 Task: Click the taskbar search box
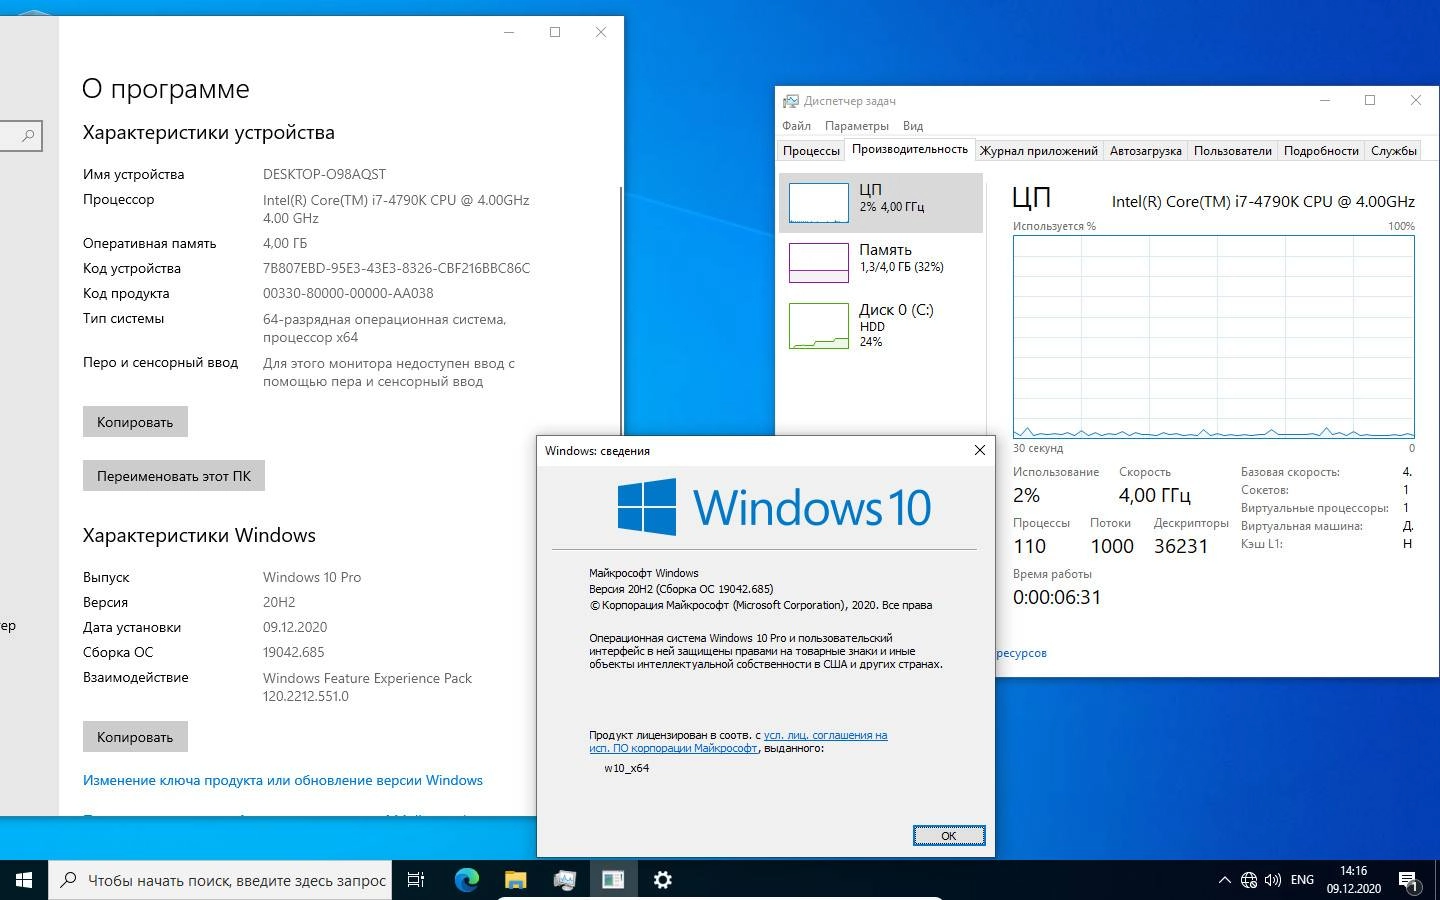(x=219, y=880)
